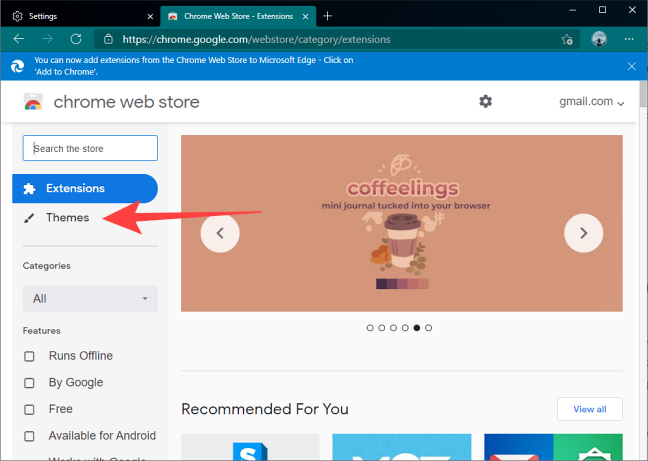Click the page vertical scrollbar thumb
The image size is (648, 461).
pyautogui.click(x=643, y=94)
